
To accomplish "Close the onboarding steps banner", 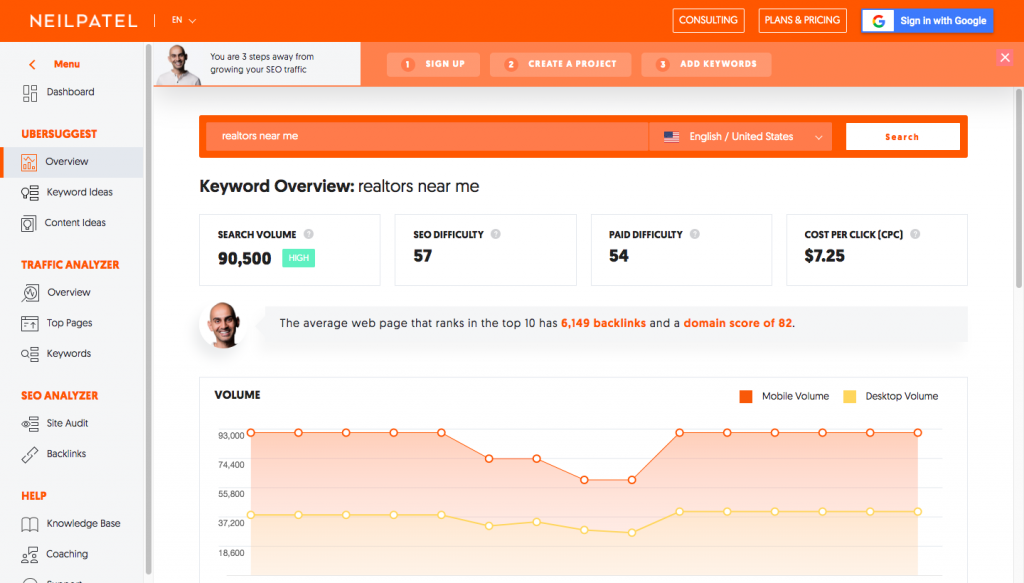I will pyautogui.click(x=1005, y=57).
